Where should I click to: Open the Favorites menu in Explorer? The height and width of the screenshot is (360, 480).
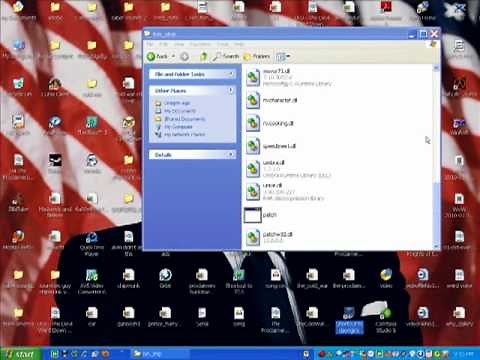[x=200, y=44]
